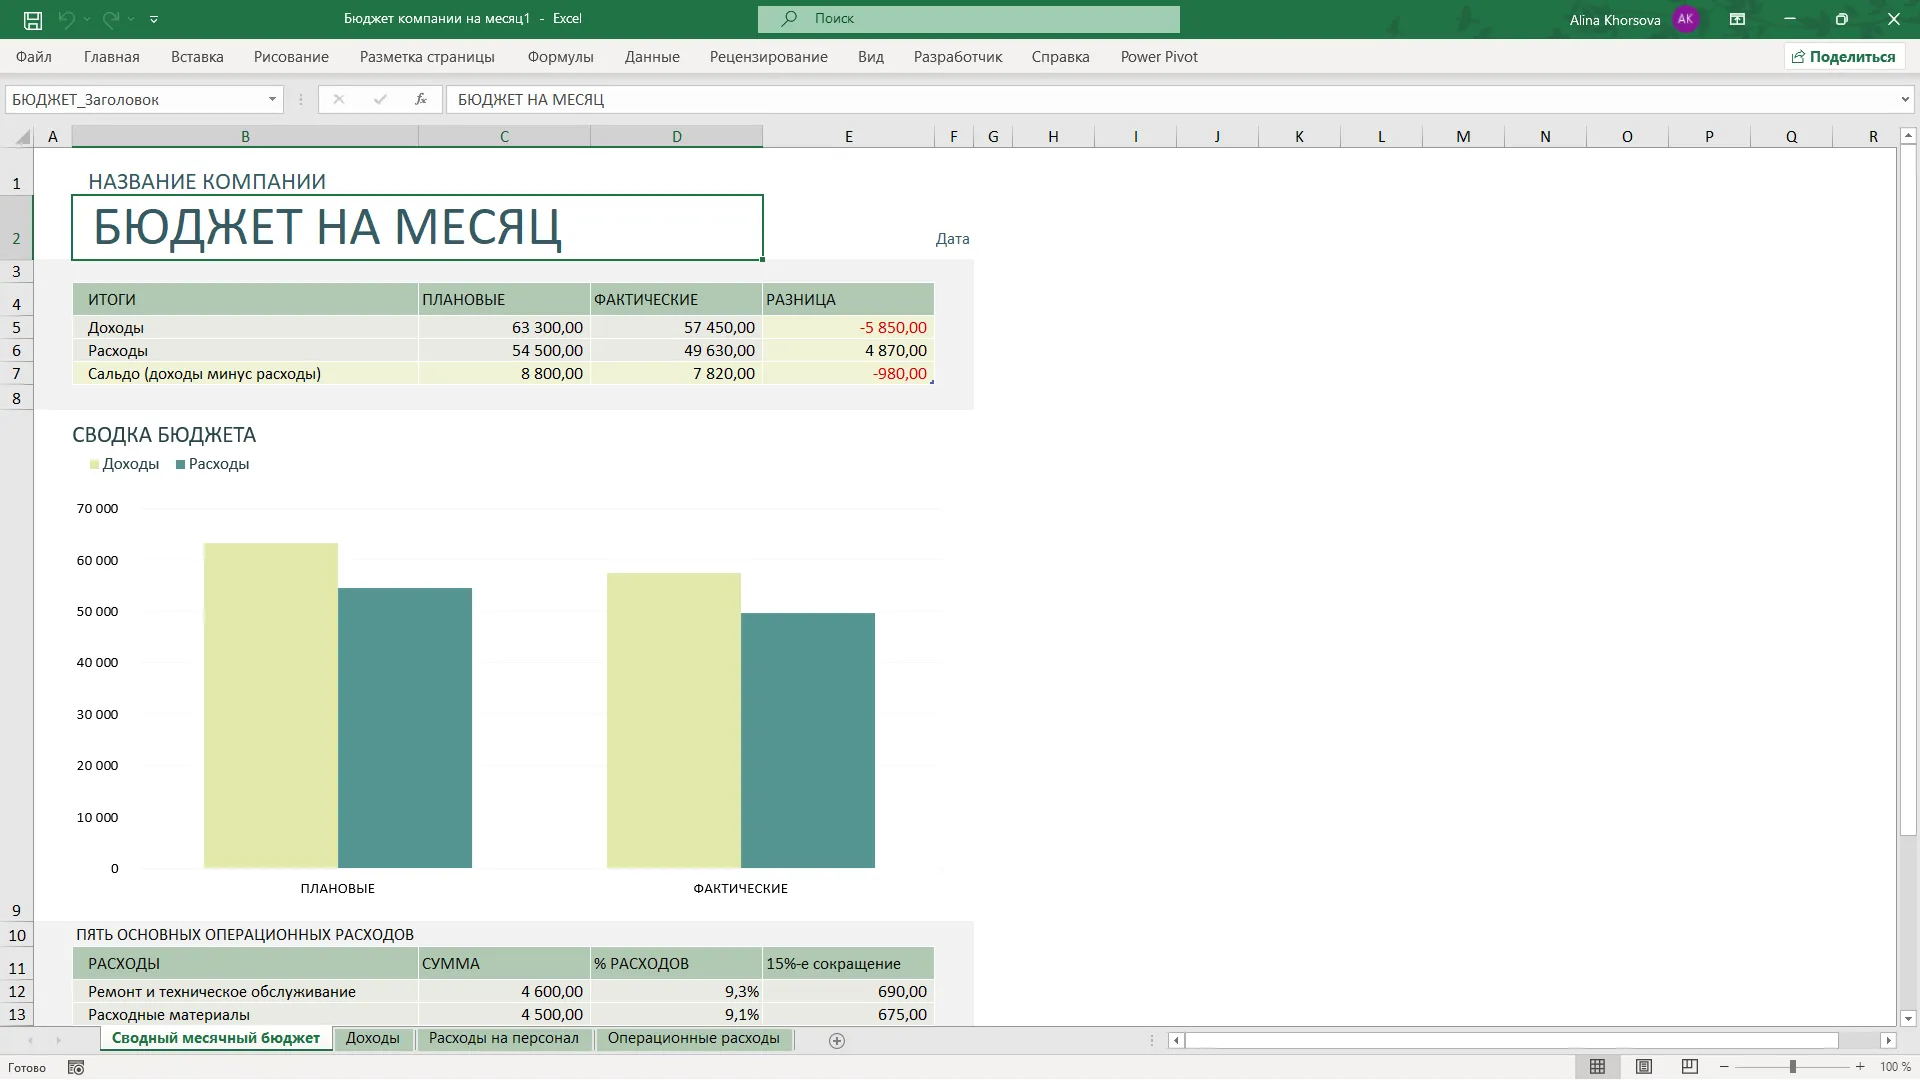
Task: Select the cell with -5 850,00
Action: click(x=848, y=327)
